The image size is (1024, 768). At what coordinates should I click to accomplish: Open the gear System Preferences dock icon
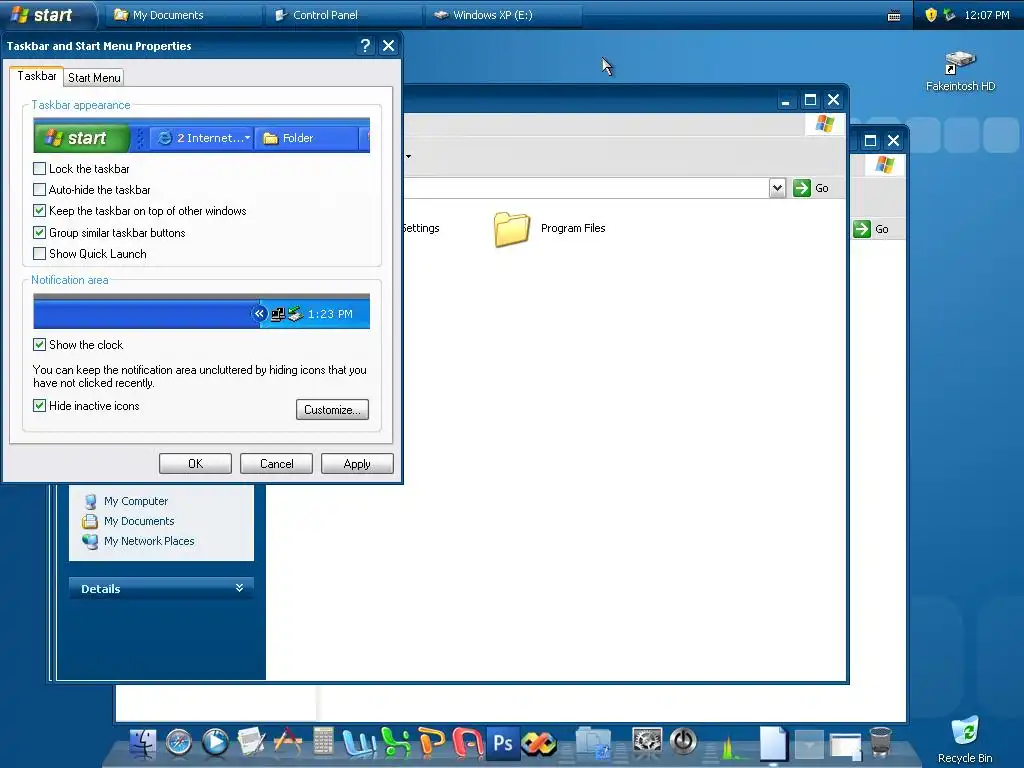coord(647,742)
